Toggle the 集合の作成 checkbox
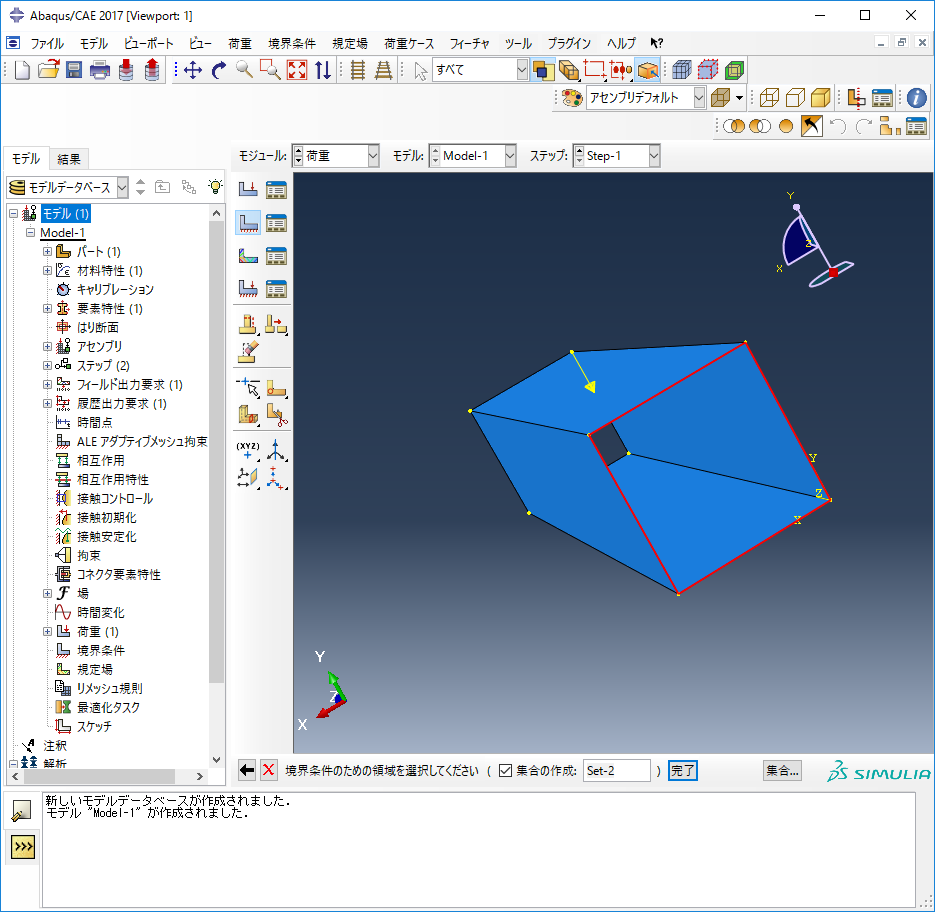The width and height of the screenshot is (935, 912). coord(505,771)
